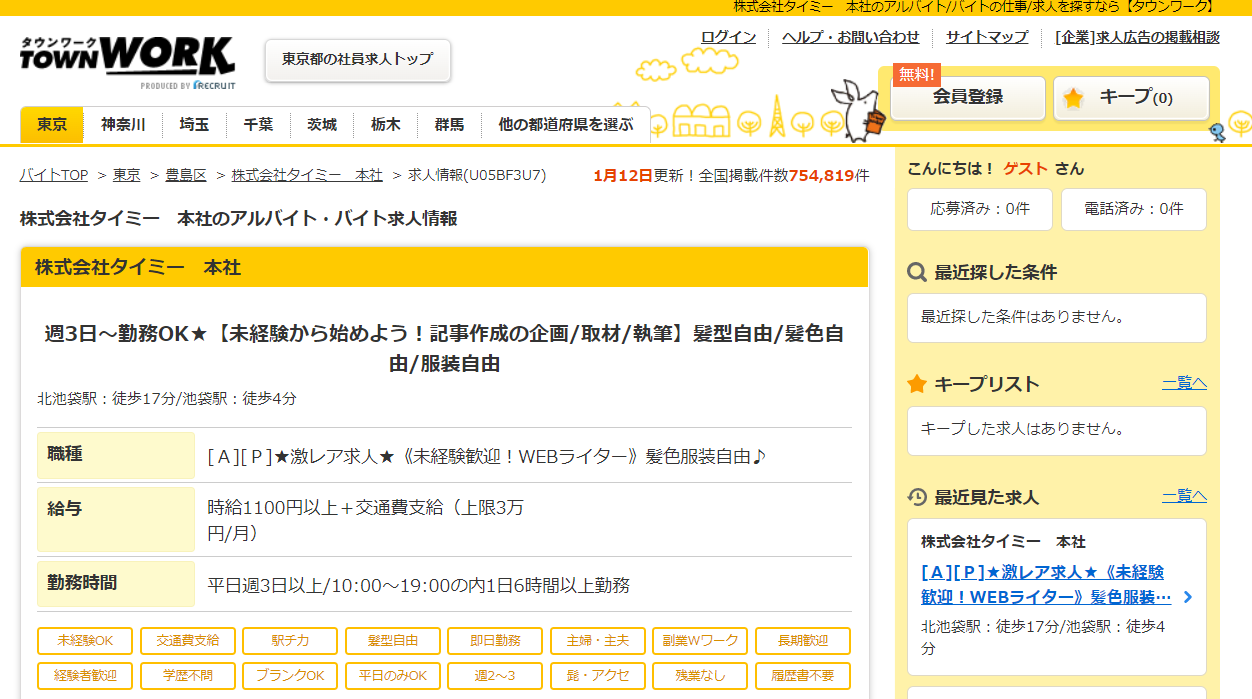Click 東京 breadcrumb link
Screen dimensions: 1252x699
(126, 175)
